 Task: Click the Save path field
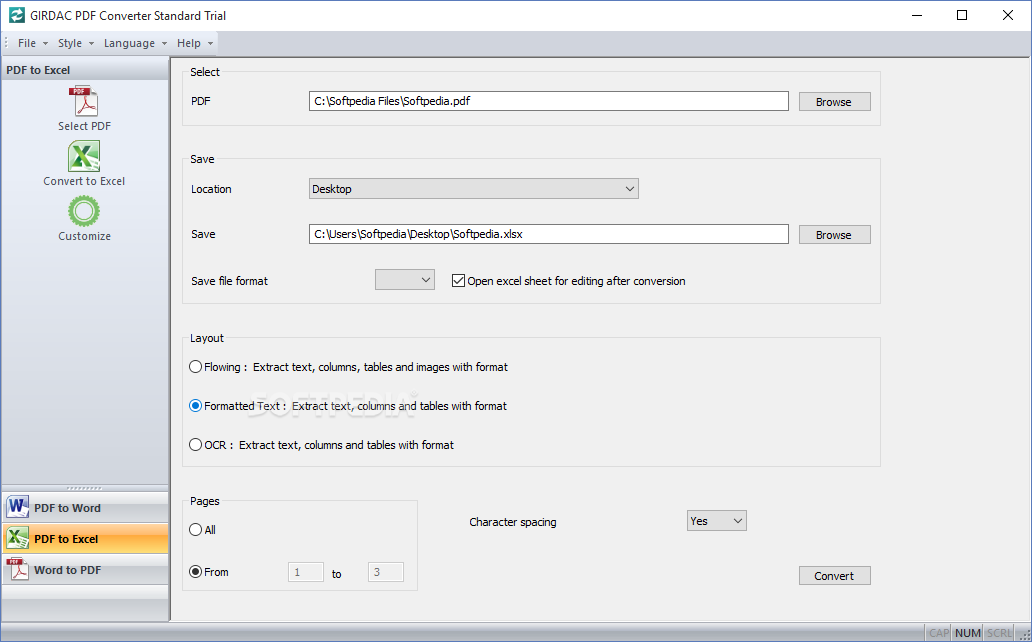click(548, 234)
